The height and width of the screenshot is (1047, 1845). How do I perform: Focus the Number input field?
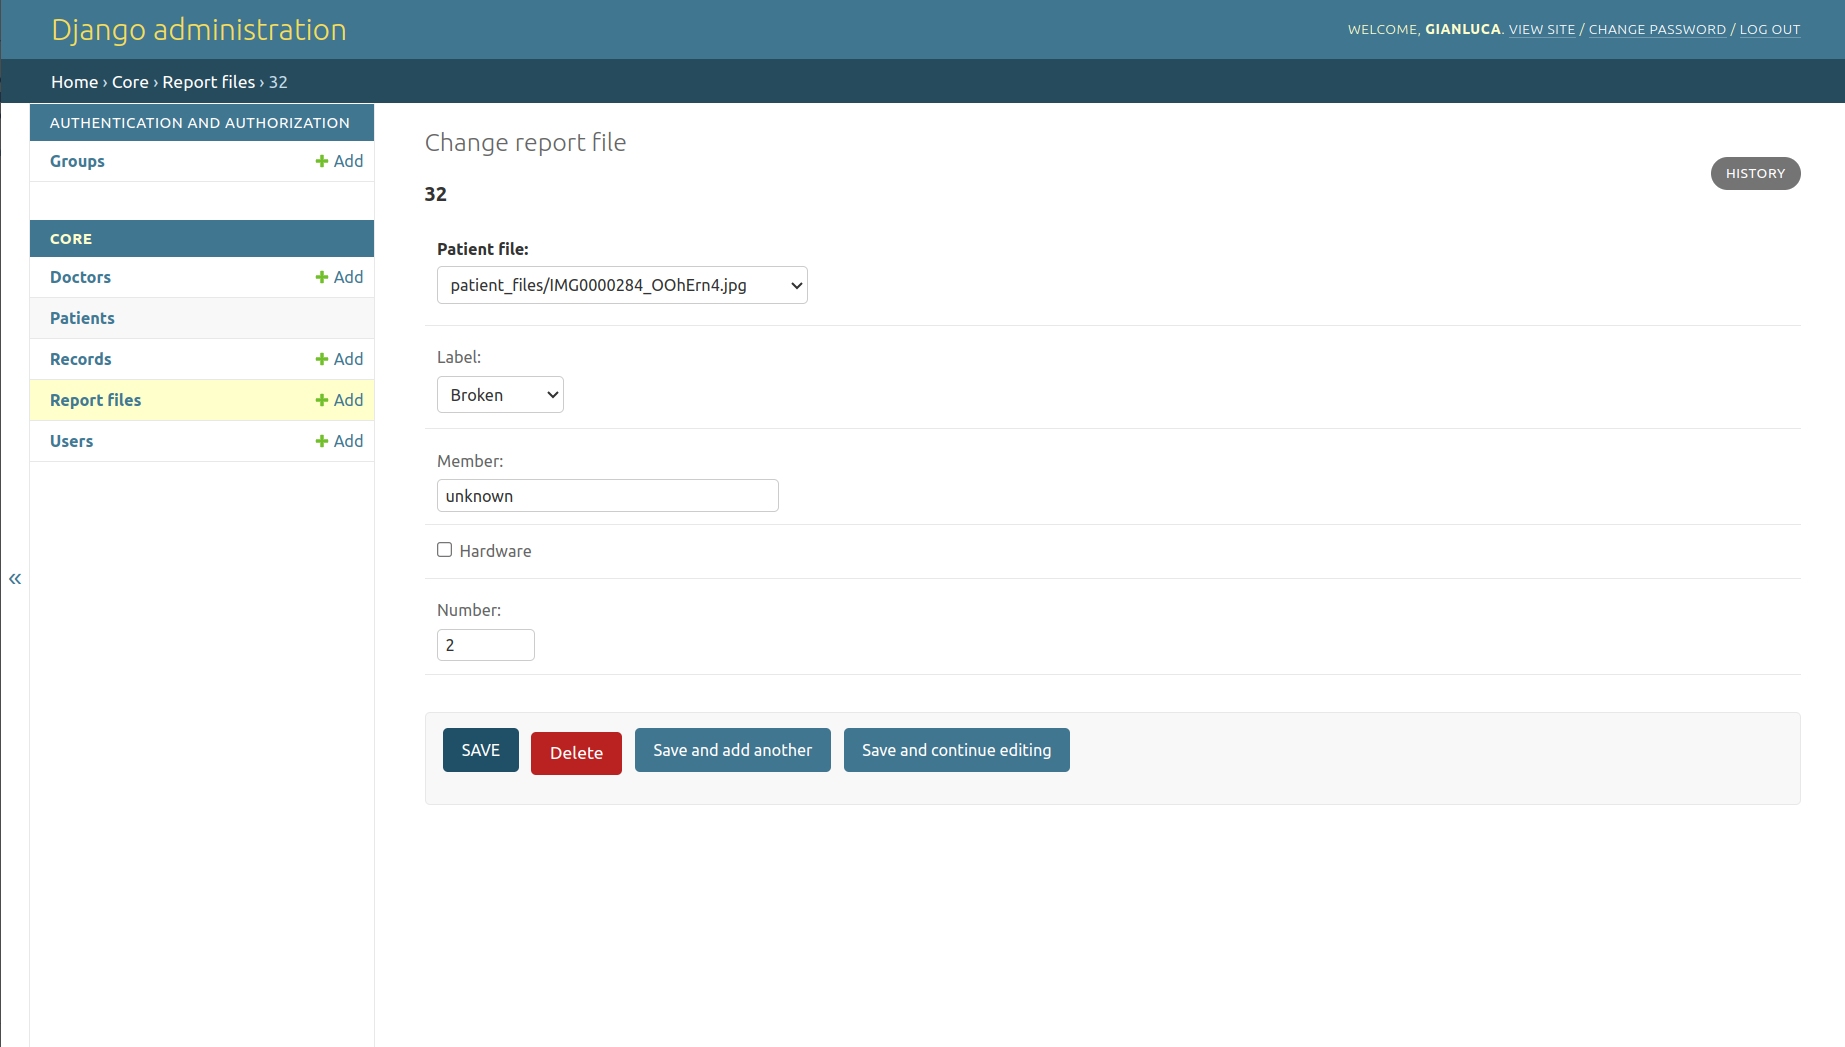tap(486, 645)
